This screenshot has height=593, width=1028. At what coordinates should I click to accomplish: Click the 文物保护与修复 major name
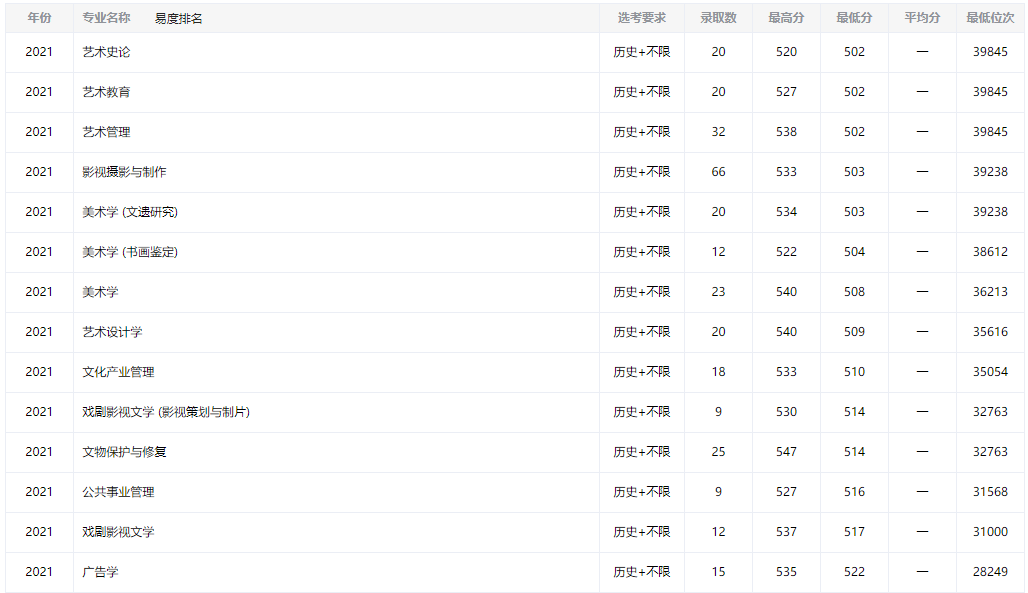[124, 452]
